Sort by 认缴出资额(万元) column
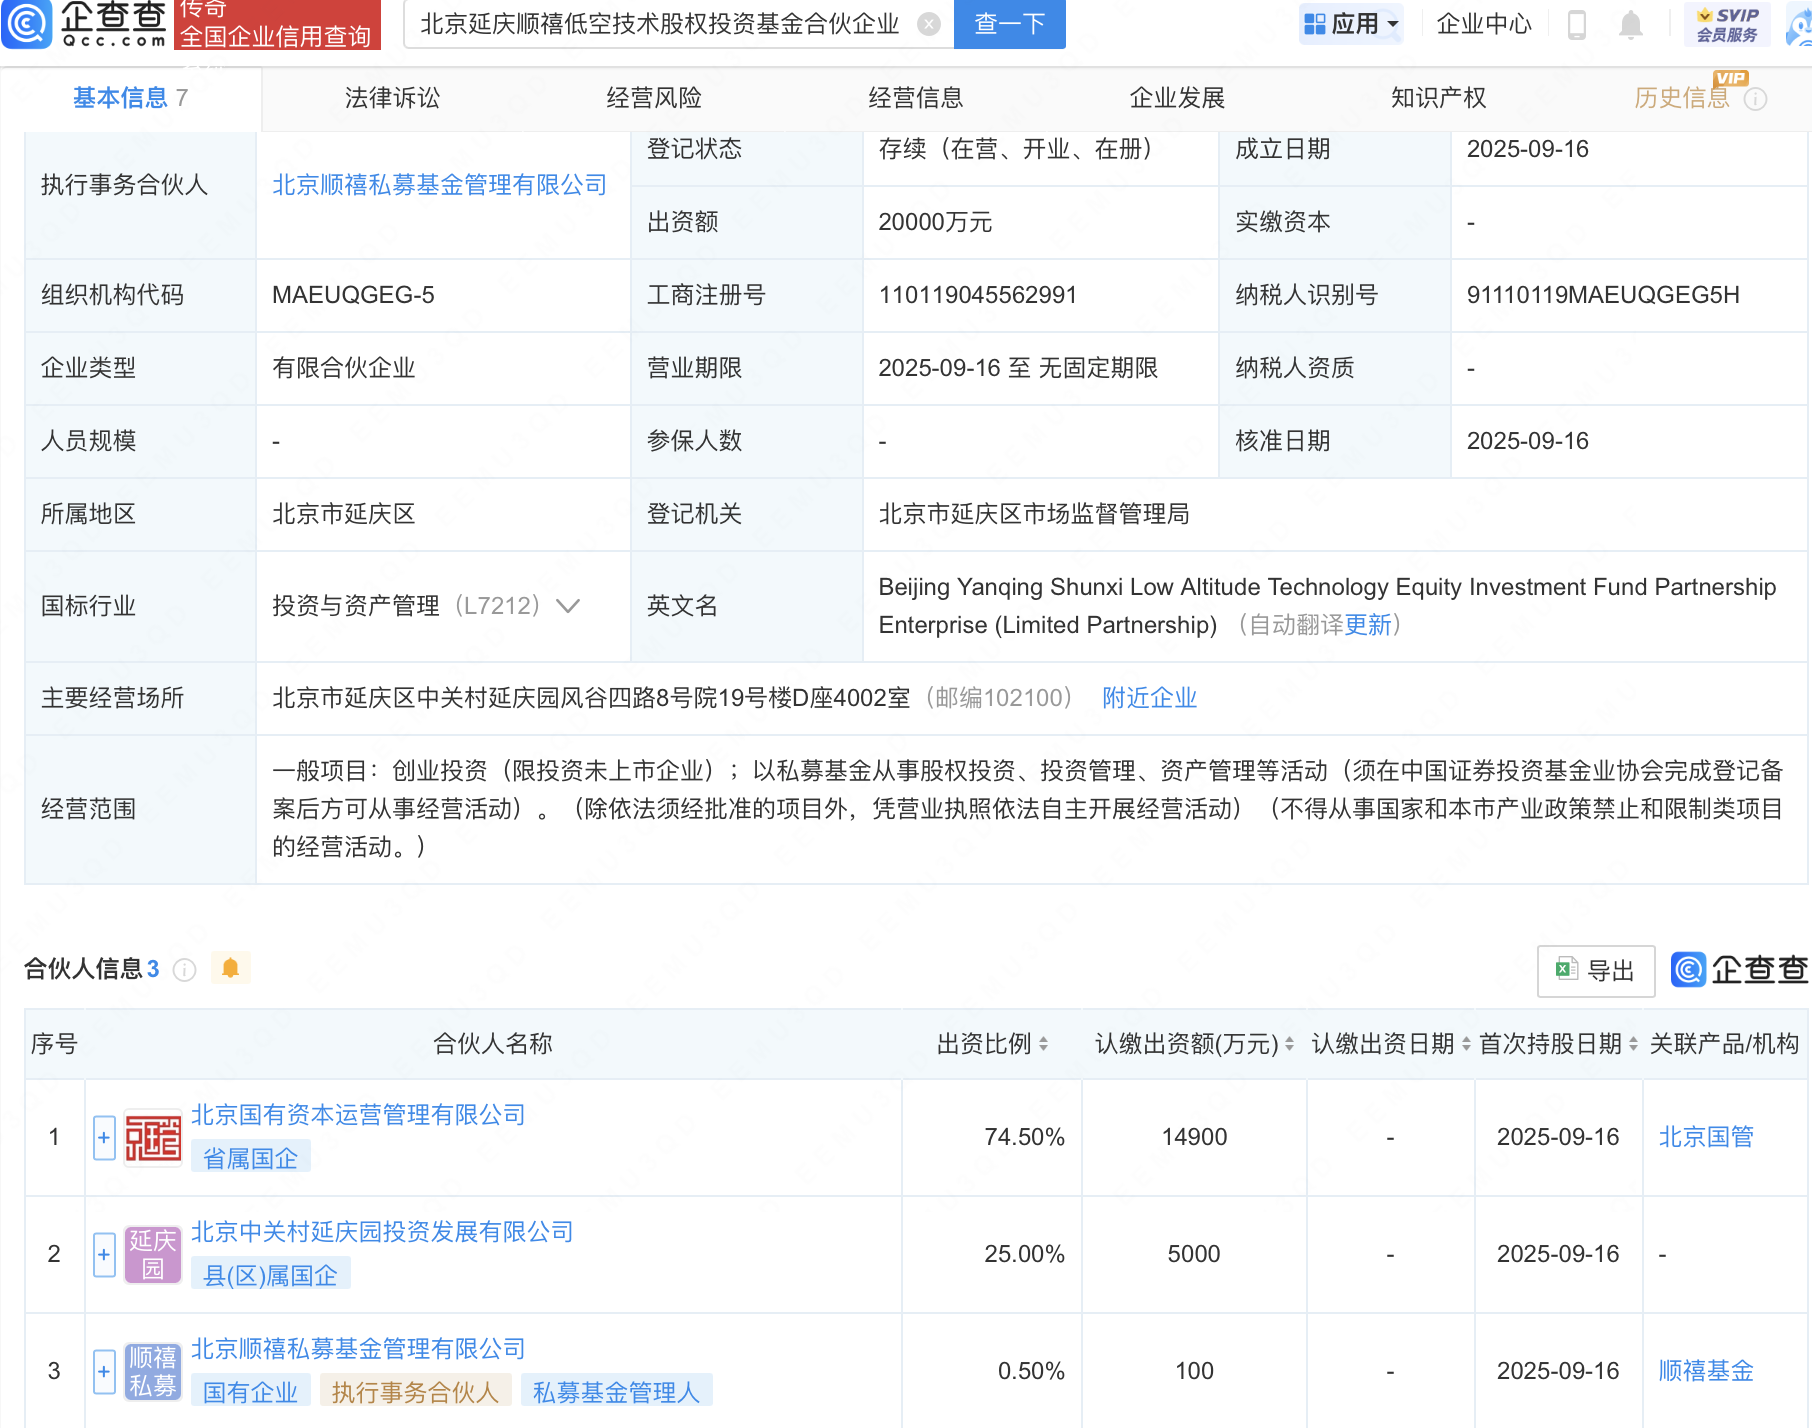This screenshot has height=1428, width=1812. (1289, 1044)
